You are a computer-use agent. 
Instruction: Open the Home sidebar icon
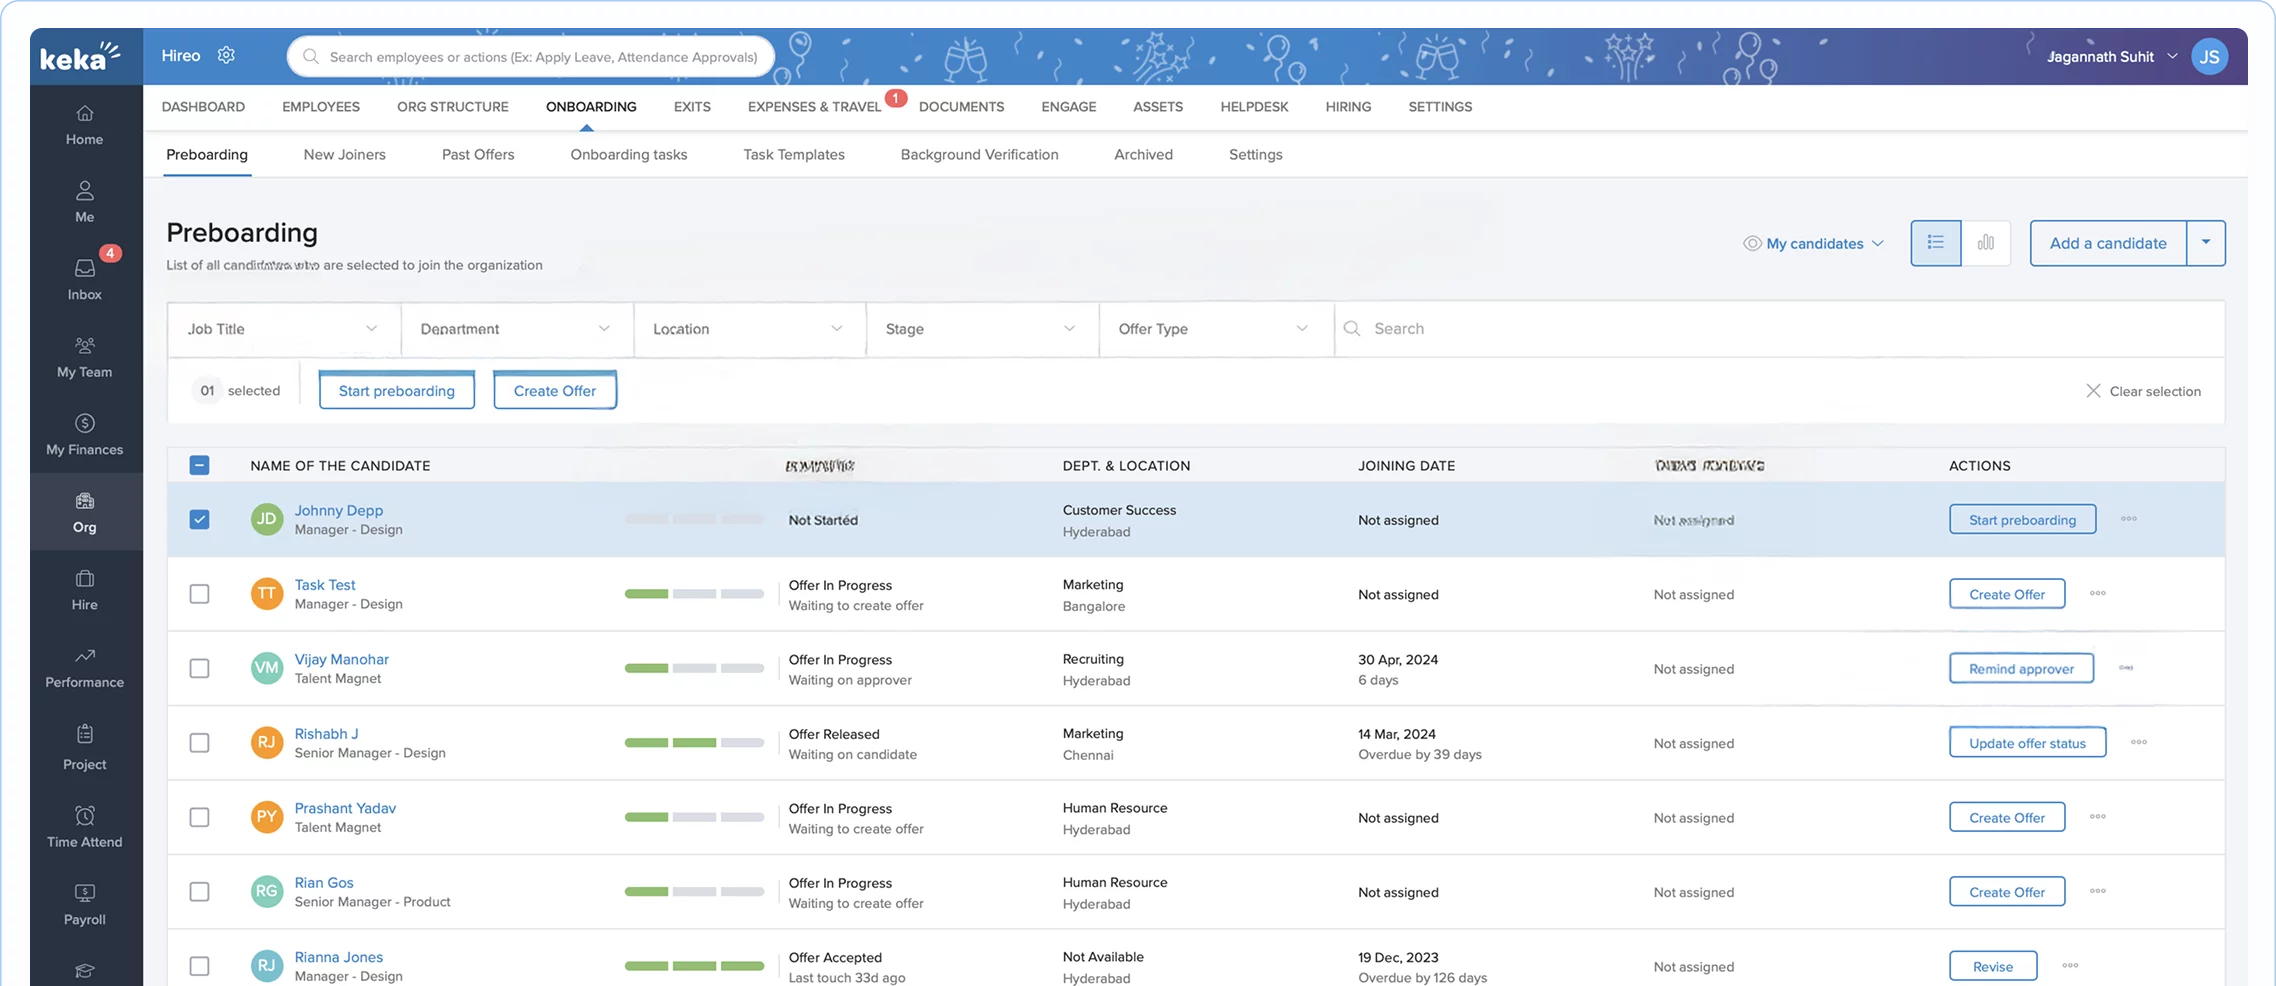click(85, 125)
